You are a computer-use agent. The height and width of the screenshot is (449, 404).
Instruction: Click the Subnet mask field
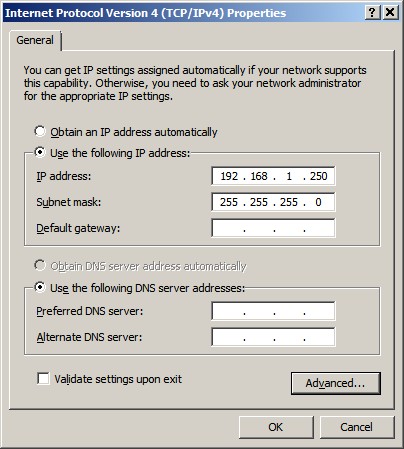pyautogui.click(x=273, y=202)
